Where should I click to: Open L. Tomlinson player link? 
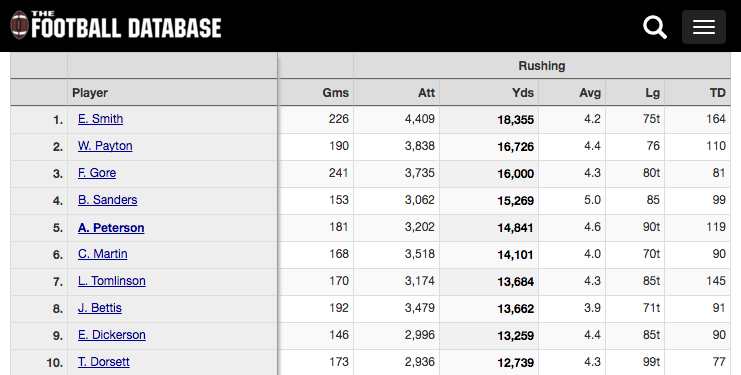[112, 281]
